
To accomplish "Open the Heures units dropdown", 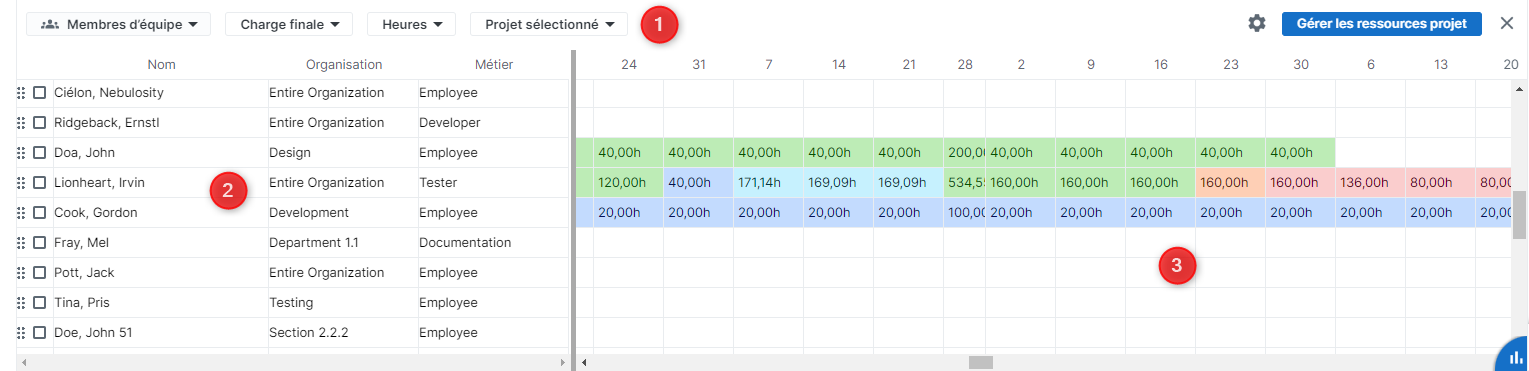I will (x=411, y=24).
